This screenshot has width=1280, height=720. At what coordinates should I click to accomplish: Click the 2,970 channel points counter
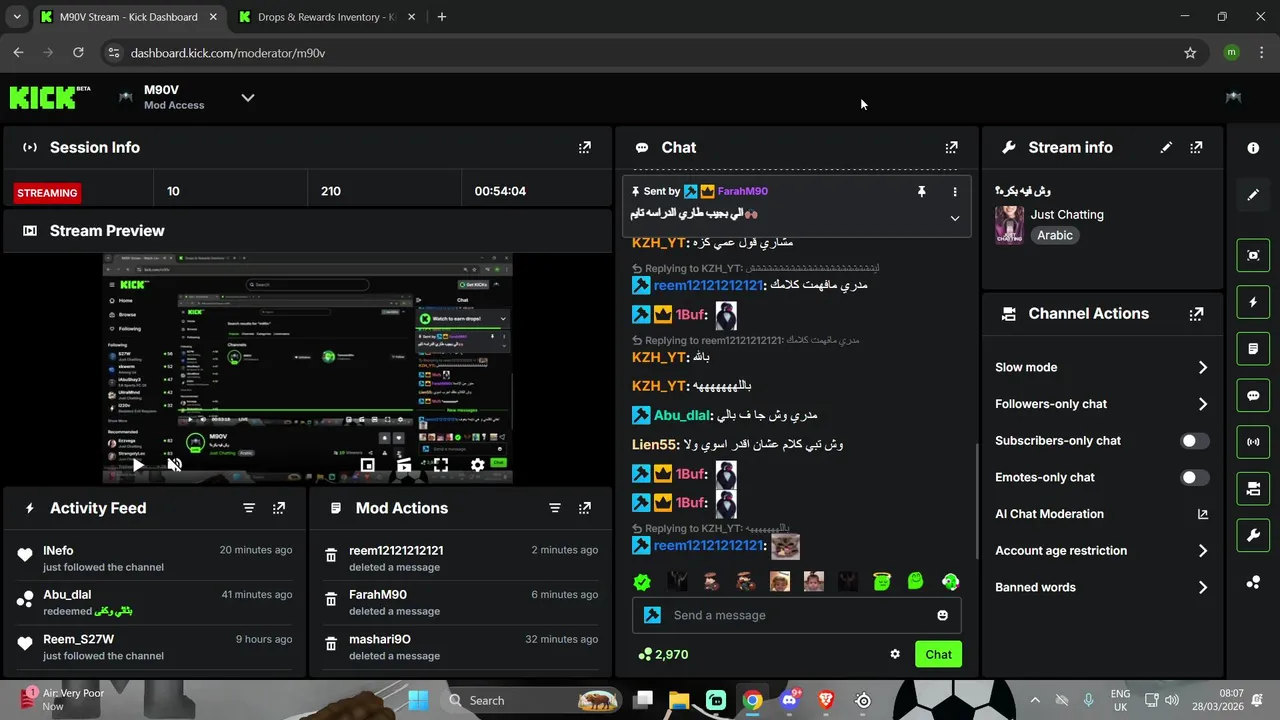click(x=663, y=655)
